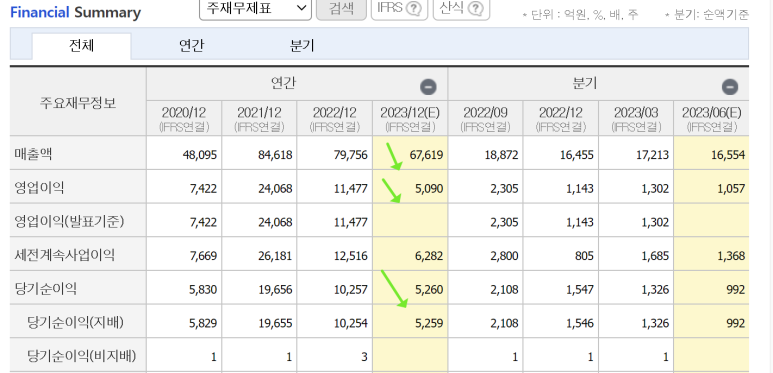The image size is (773, 373).
Task: Select the 당기순이익 row label
Action: [x=45, y=289]
